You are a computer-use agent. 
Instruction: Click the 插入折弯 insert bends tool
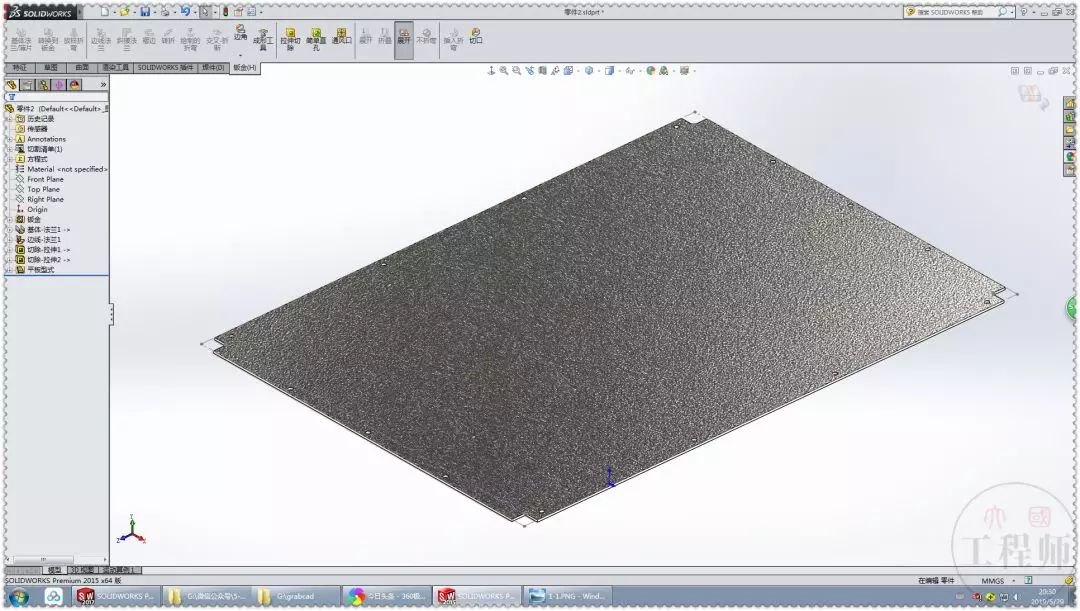coord(453,39)
